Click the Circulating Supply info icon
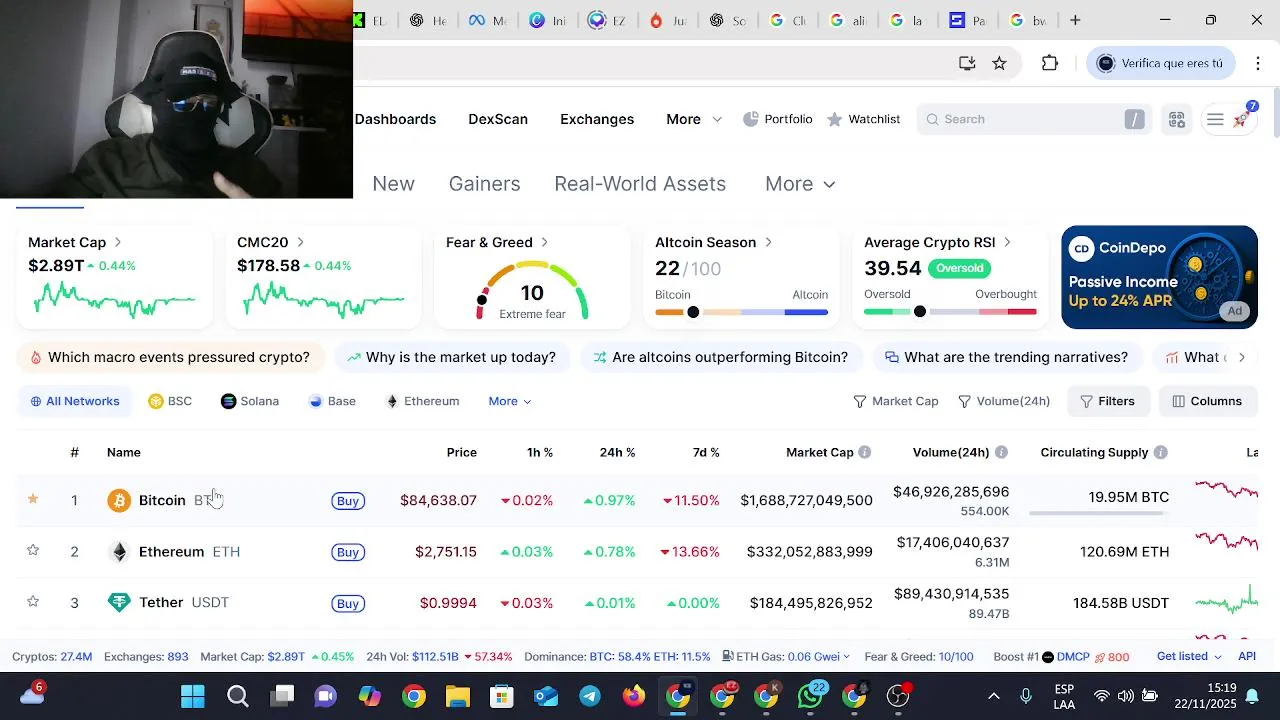This screenshot has width=1280, height=720. point(1160,452)
